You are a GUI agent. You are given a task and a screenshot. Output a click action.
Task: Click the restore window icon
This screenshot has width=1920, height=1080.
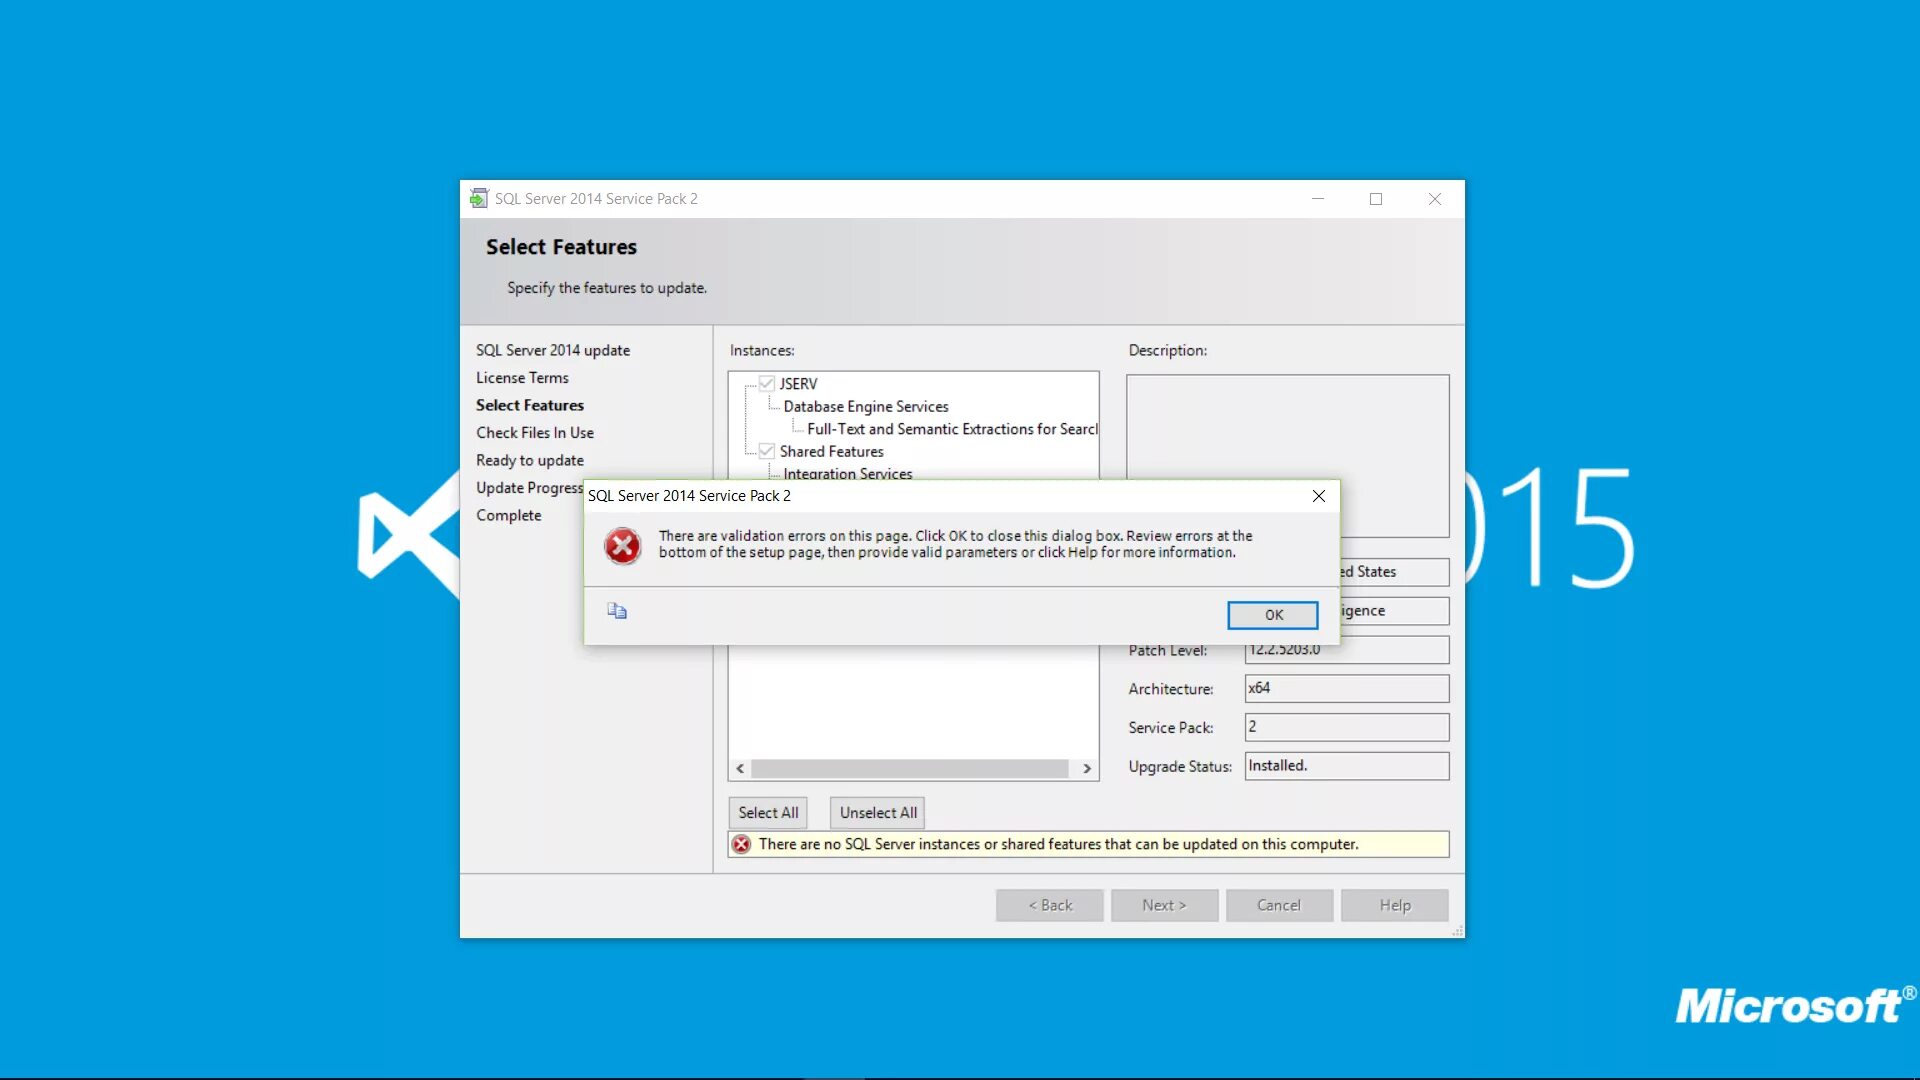click(1375, 198)
